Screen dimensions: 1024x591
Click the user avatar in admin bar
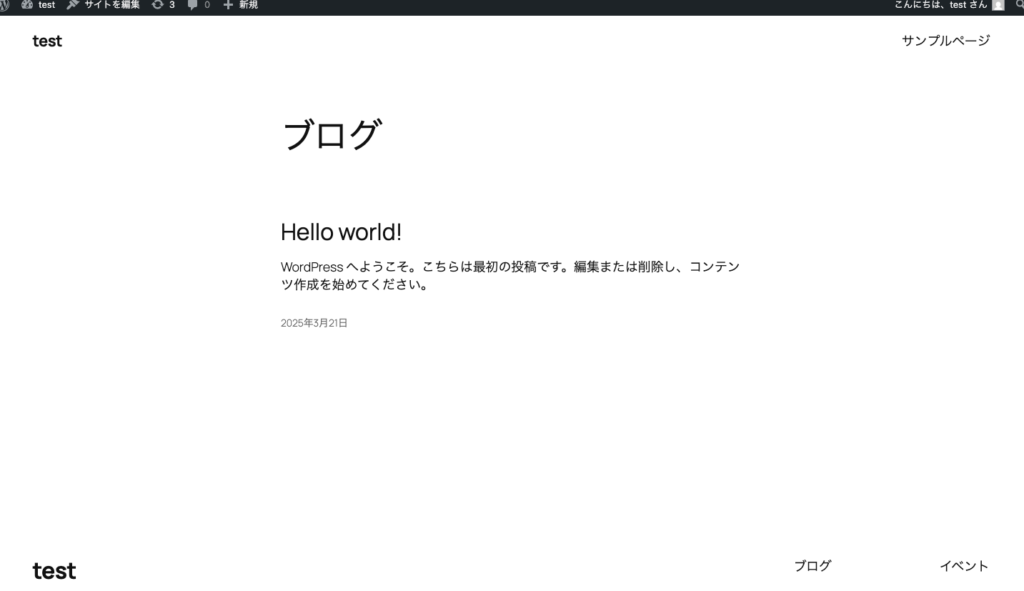coord(998,5)
